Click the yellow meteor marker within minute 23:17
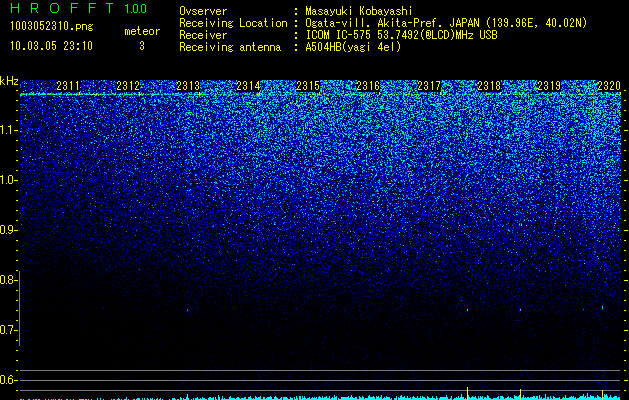 (467, 393)
